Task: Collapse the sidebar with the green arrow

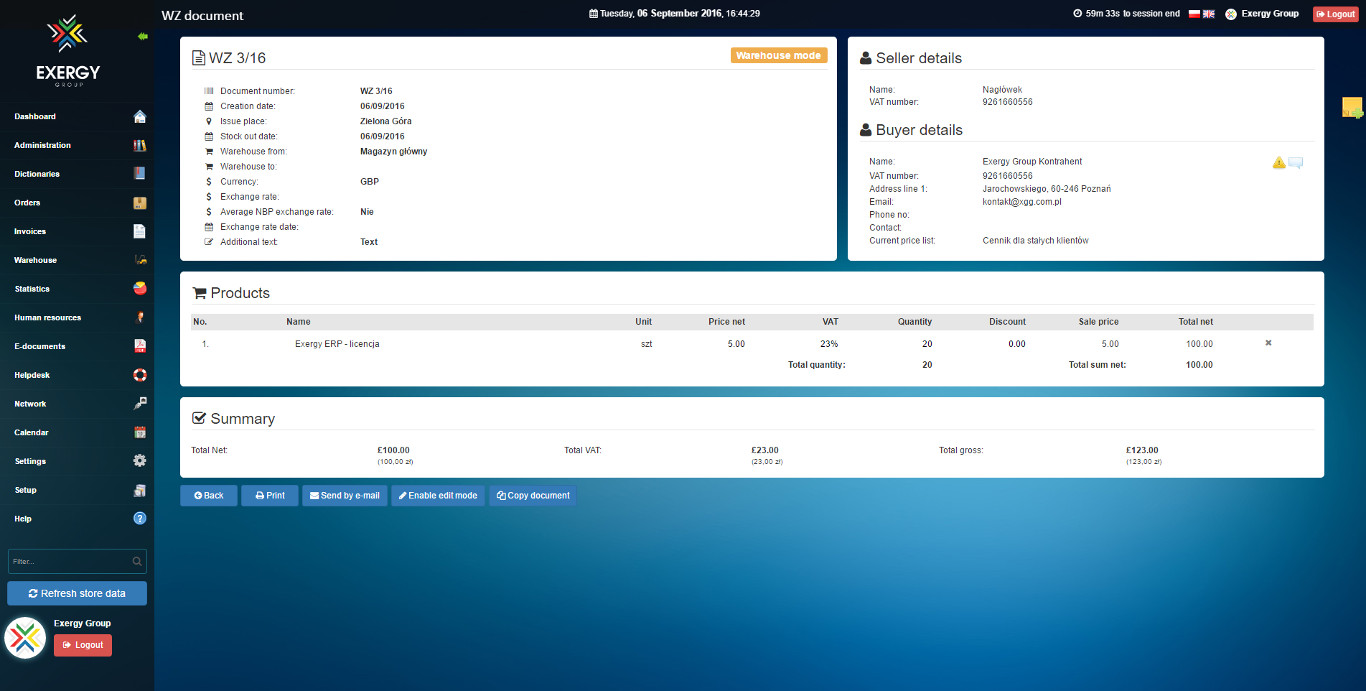Action: (142, 36)
